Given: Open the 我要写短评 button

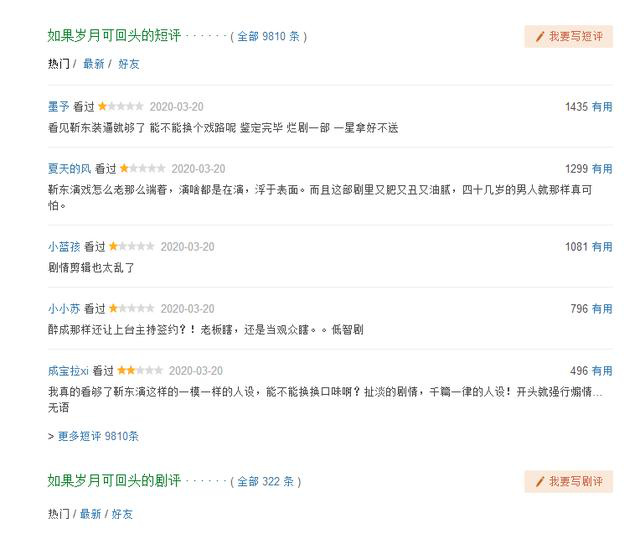Looking at the screenshot, I should [569, 36].
